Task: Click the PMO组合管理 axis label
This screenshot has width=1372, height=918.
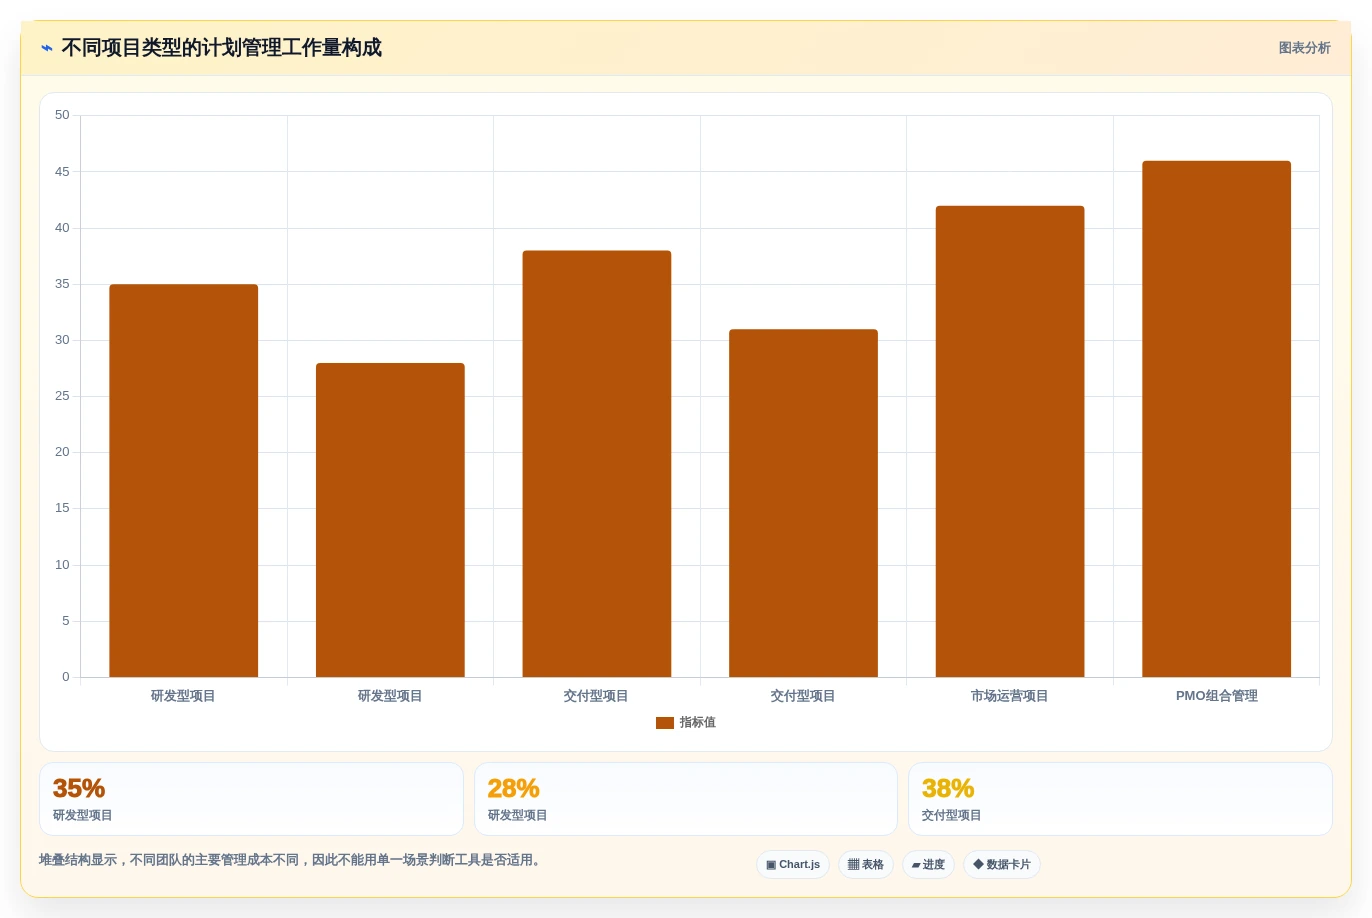Action: click(x=1216, y=696)
